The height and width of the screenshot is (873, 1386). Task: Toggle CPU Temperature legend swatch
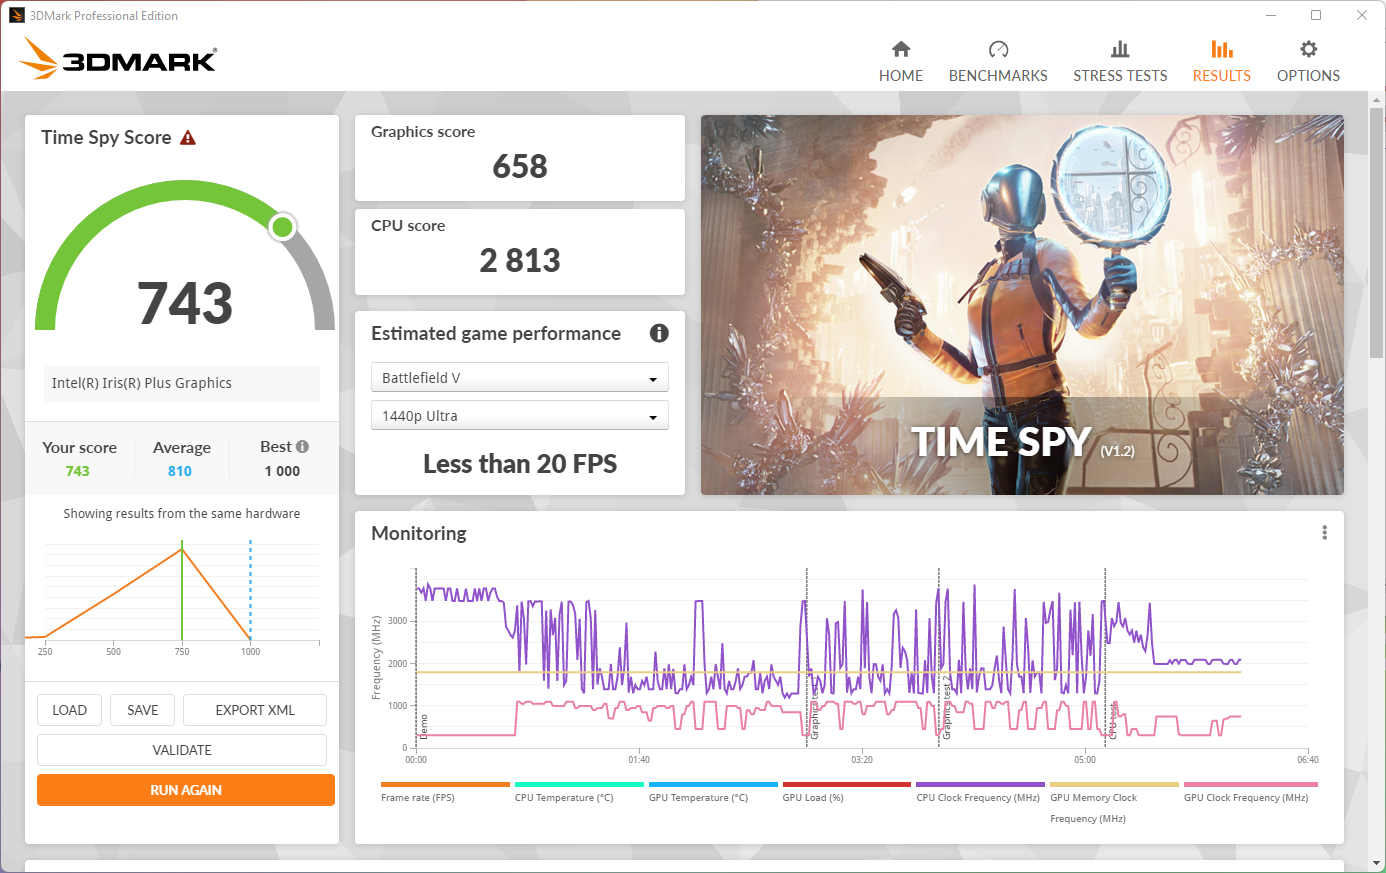[579, 785]
